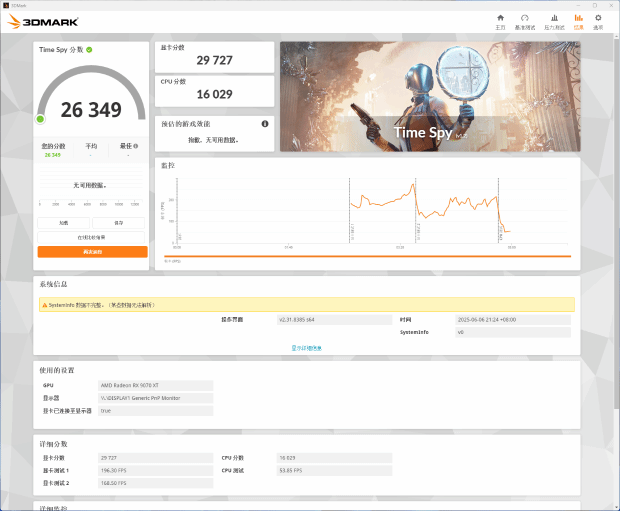The height and width of the screenshot is (511, 620).
Task: Click the compare results online (在线比较结果) button
Action: [x=91, y=237]
